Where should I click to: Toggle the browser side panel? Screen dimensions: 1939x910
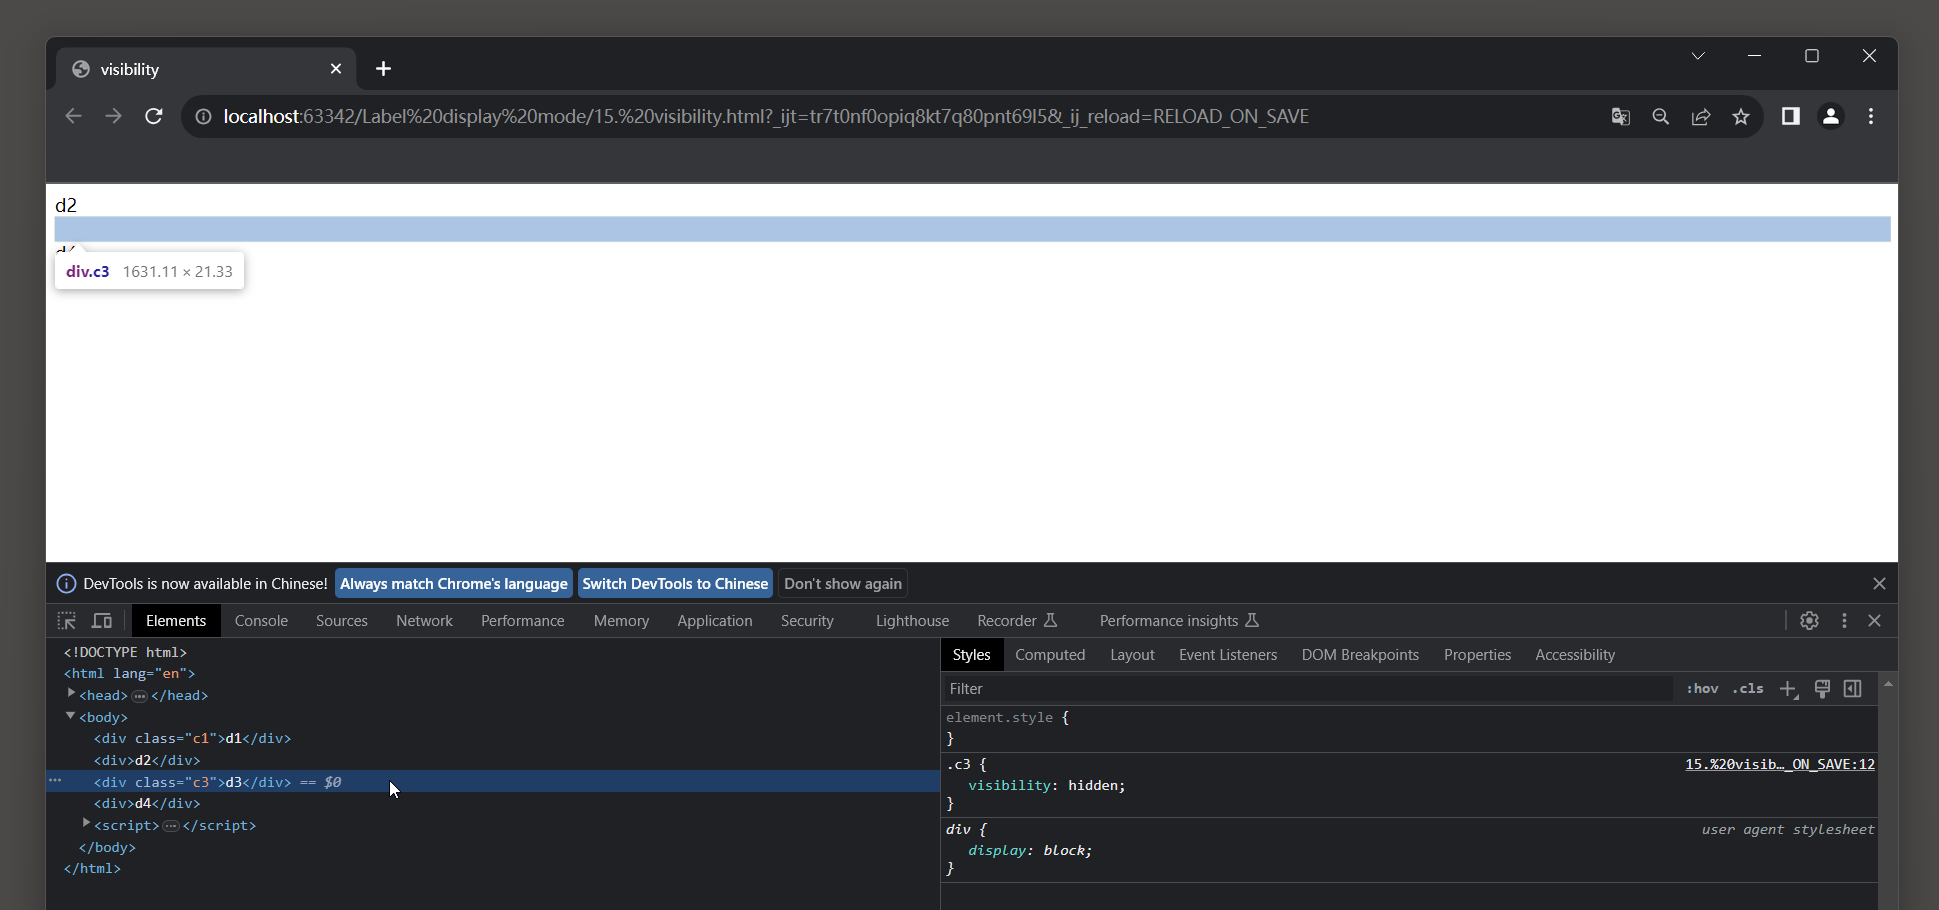click(x=1791, y=116)
